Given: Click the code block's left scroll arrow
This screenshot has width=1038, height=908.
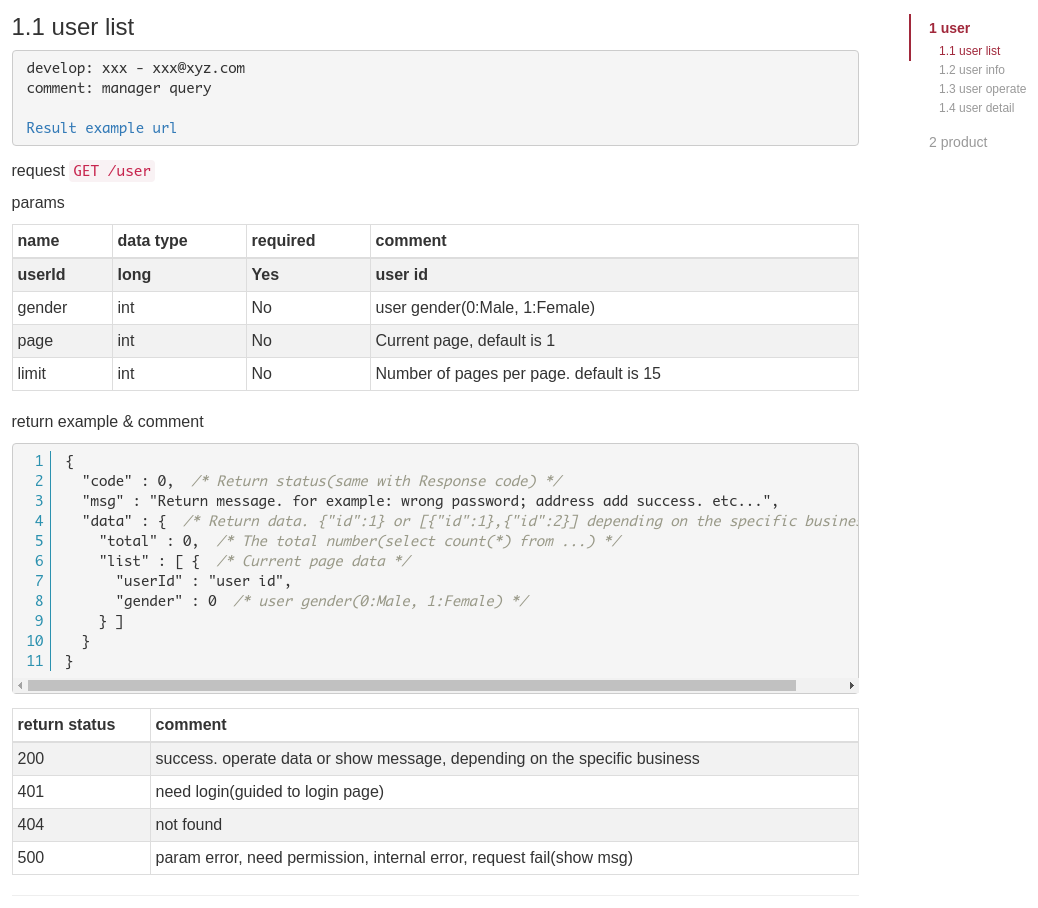Looking at the screenshot, I should (21, 686).
